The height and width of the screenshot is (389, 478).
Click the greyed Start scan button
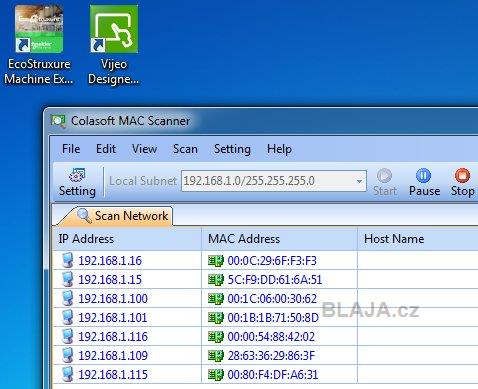pyautogui.click(x=385, y=182)
